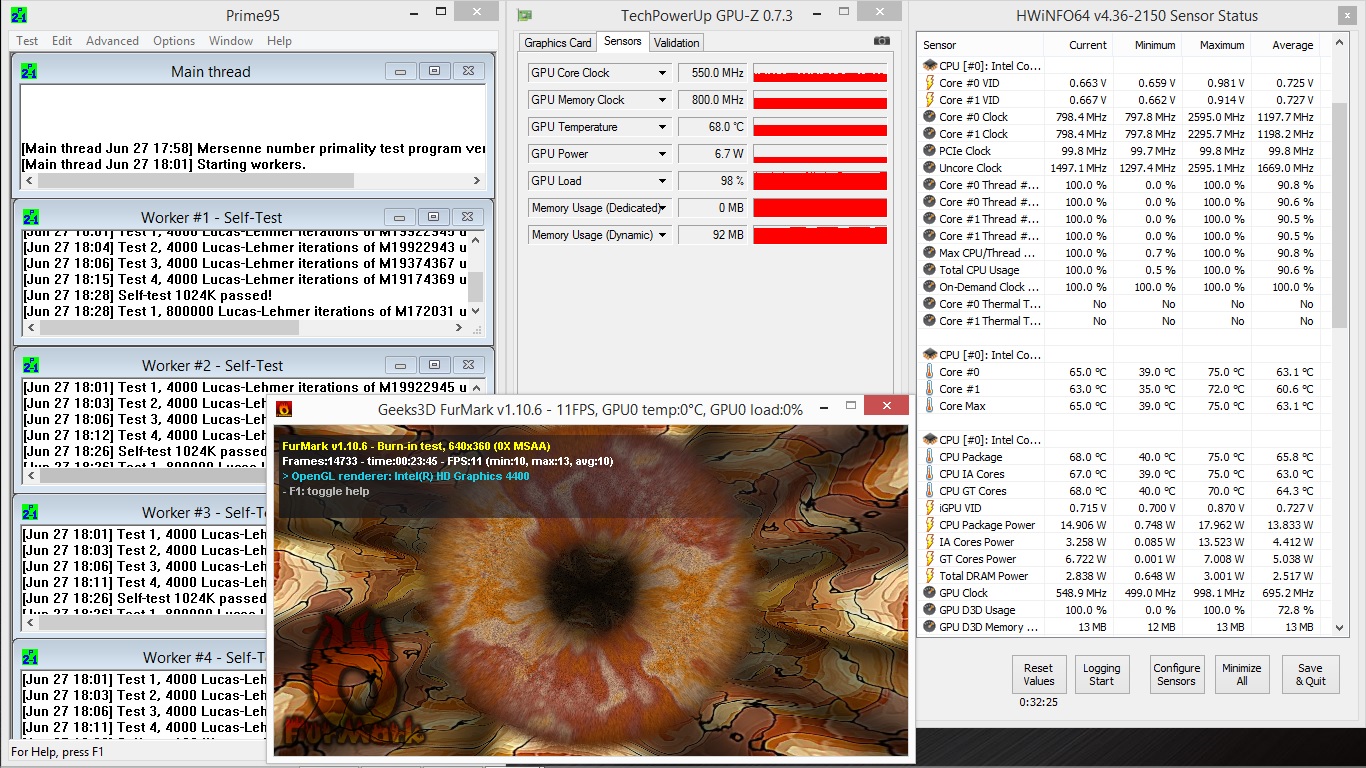Click the HWiNFO sensor list vertical scrollbar
The image size is (1366, 768).
click(1340, 335)
